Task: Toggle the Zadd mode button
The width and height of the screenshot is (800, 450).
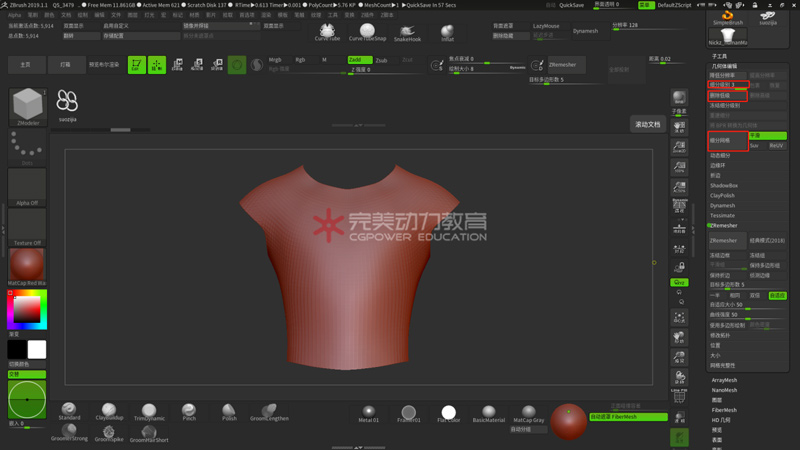Action: [x=358, y=60]
